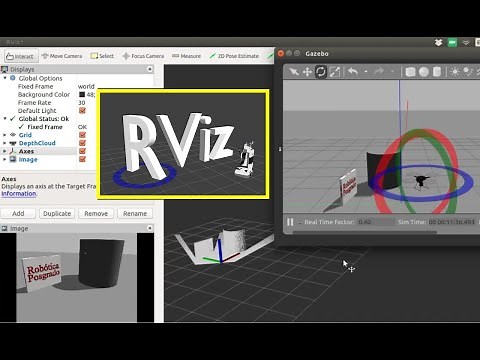Toggle the Default Light checkbox

tap(82, 110)
